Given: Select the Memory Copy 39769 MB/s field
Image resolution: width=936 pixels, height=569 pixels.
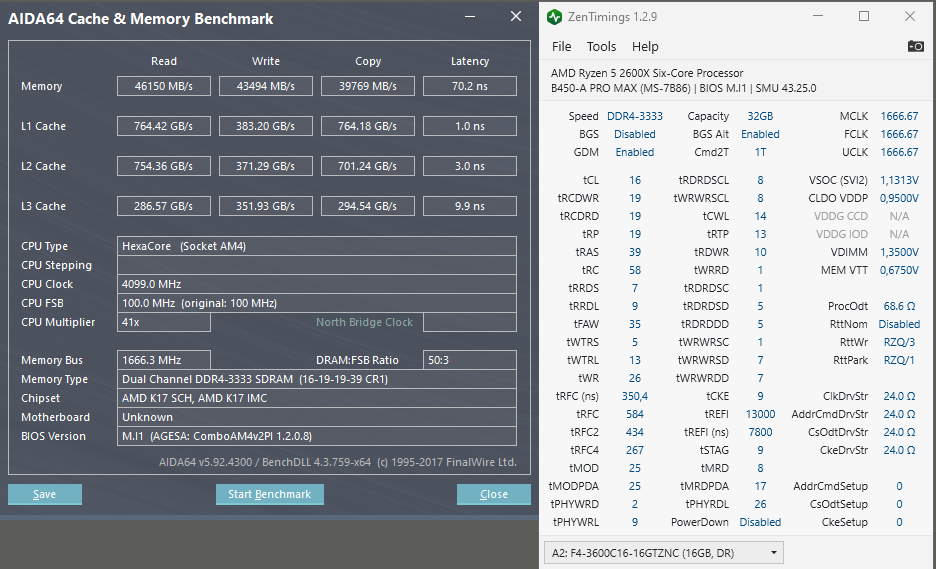Looking at the screenshot, I should [368, 86].
